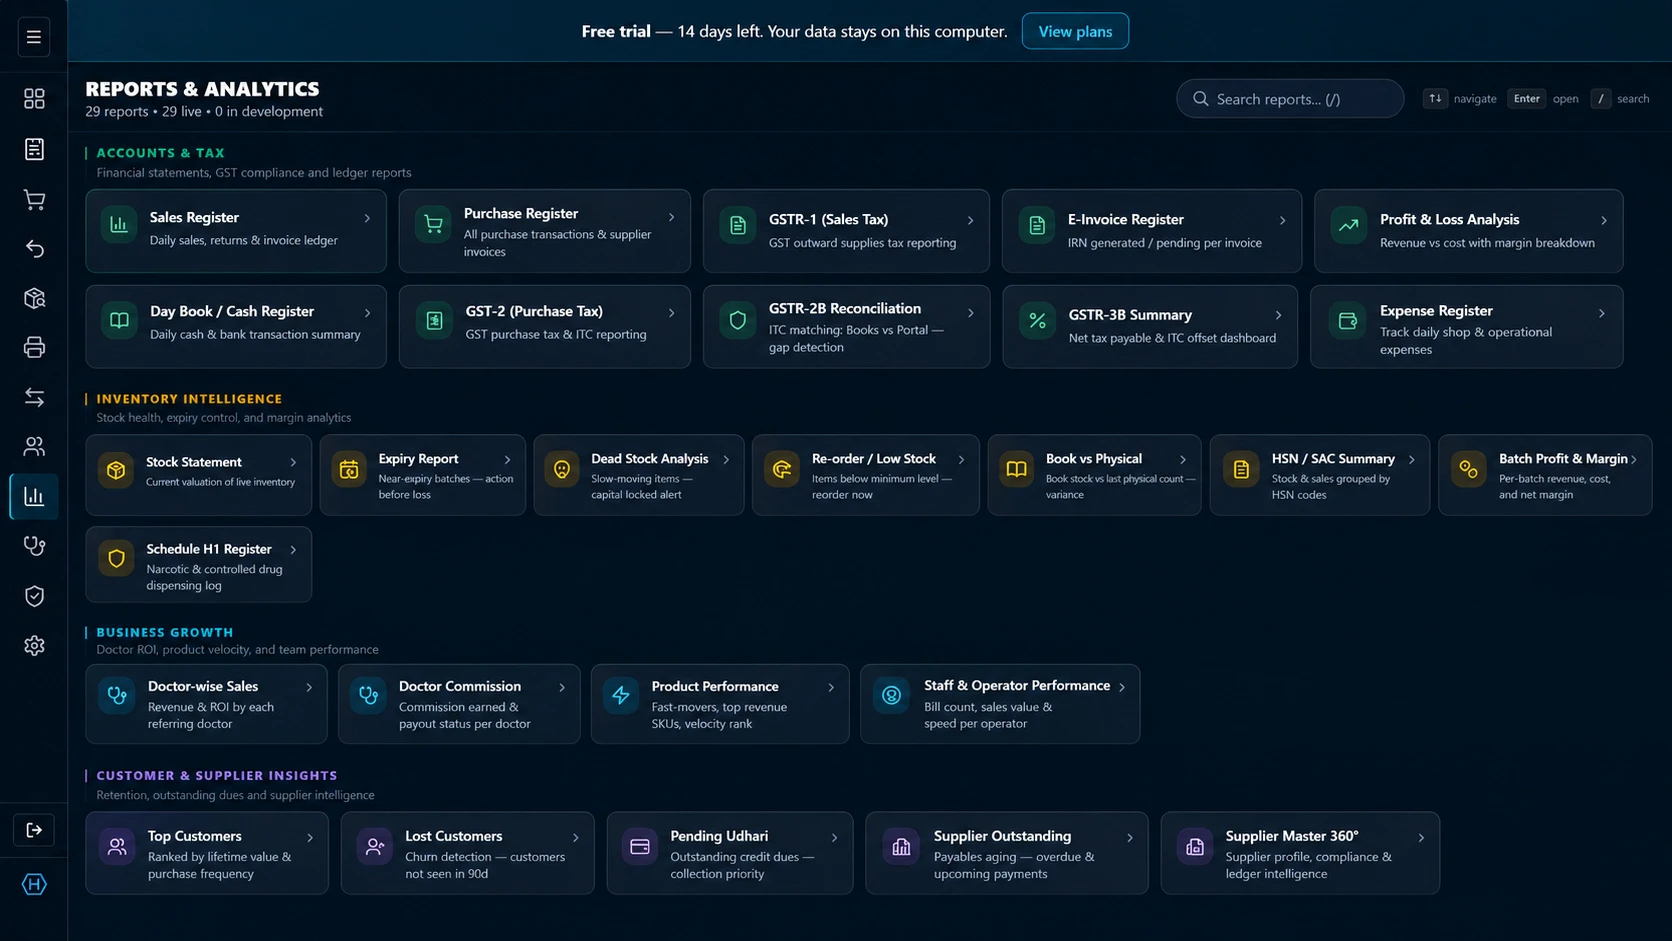
Task: Click the GSTR-3B percent icon
Action: pyautogui.click(x=1037, y=321)
